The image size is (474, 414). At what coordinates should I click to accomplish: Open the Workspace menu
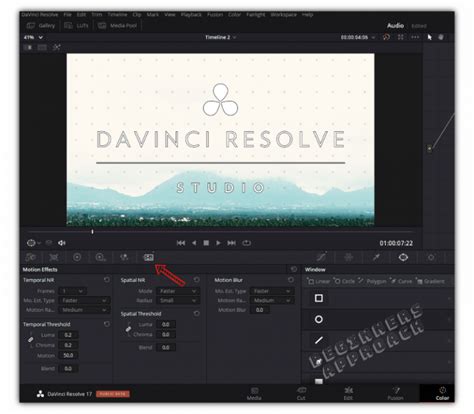pos(283,15)
